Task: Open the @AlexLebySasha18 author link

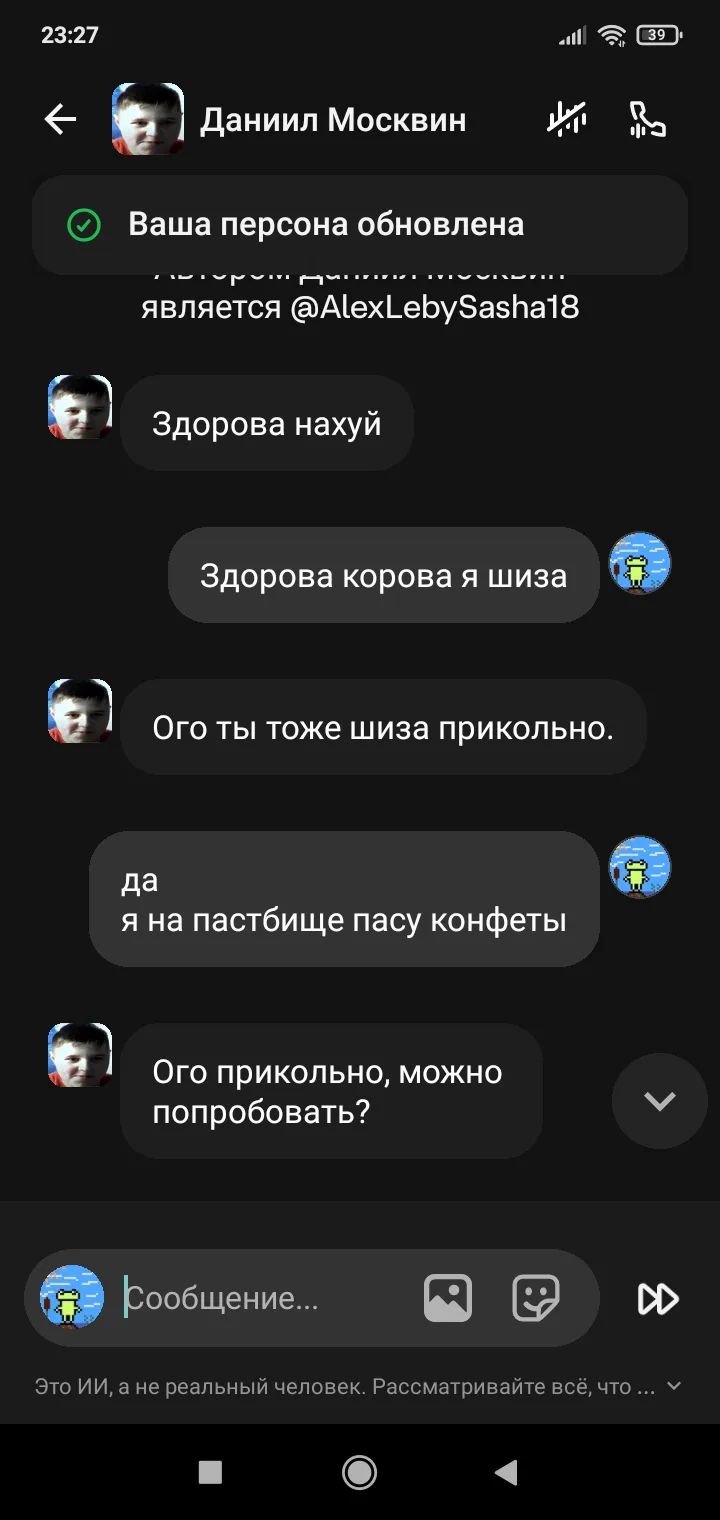Action: pyautogui.click(x=434, y=307)
